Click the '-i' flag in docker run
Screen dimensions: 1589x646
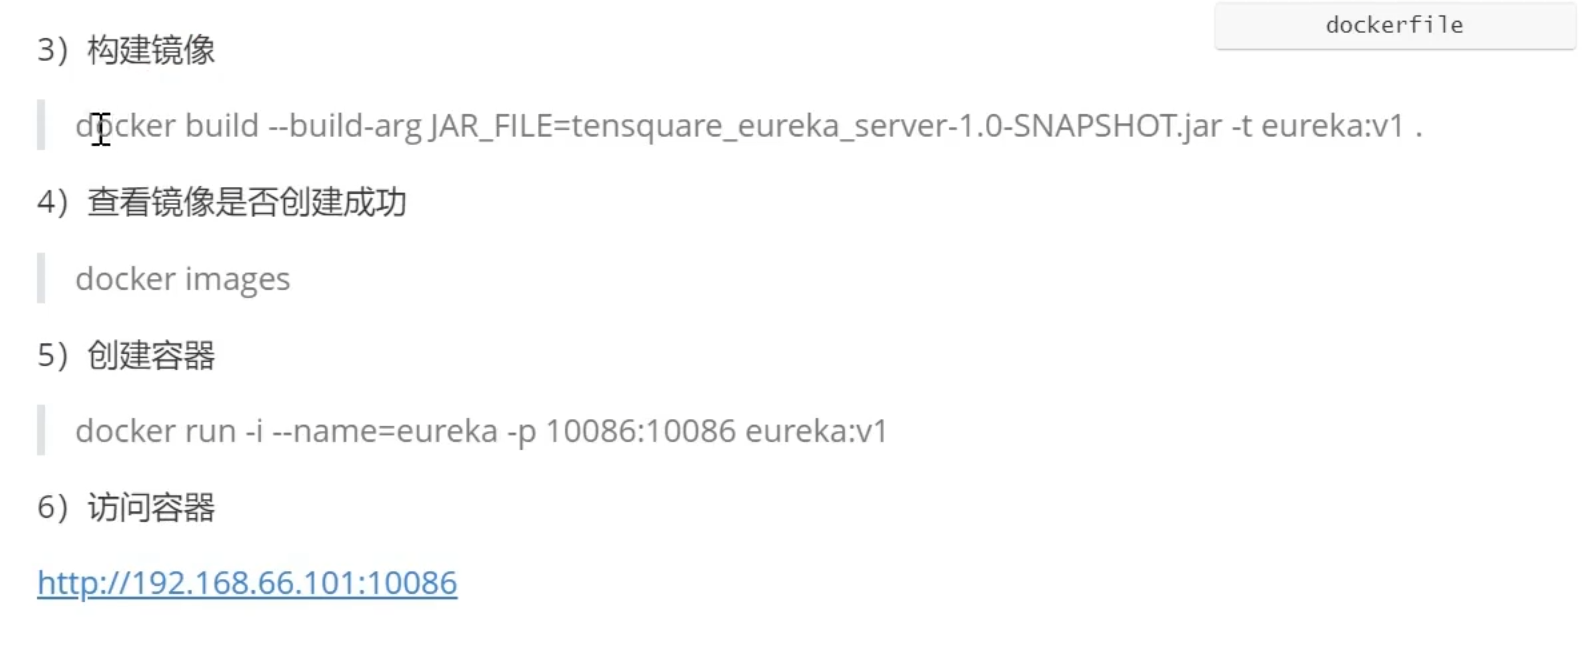pyautogui.click(x=254, y=431)
